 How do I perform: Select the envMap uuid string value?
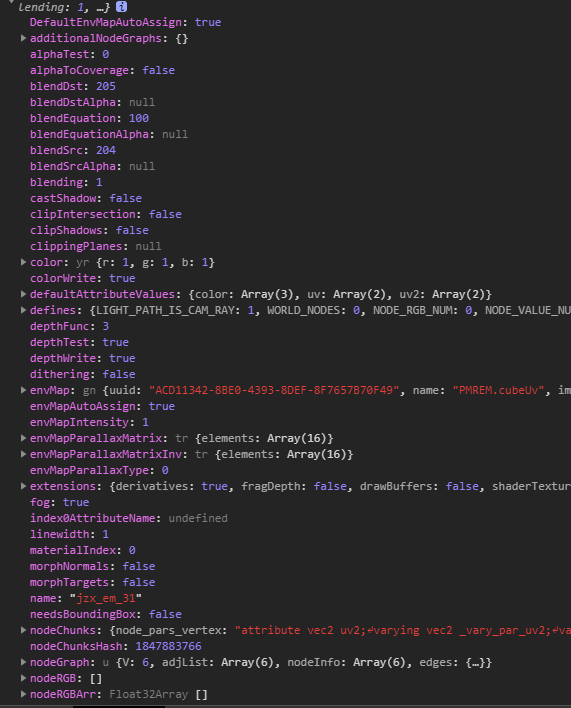pyautogui.click(x=274, y=390)
